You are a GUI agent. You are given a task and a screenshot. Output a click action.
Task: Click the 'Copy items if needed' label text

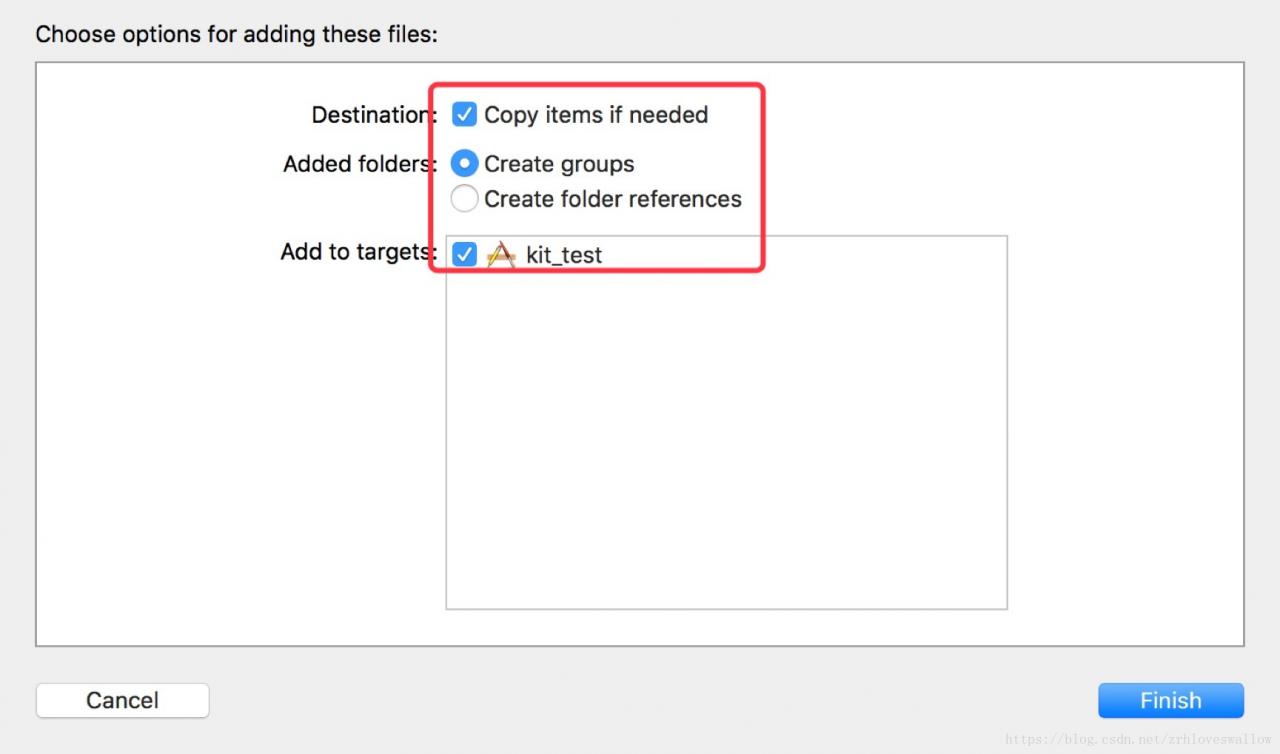(596, 115)
